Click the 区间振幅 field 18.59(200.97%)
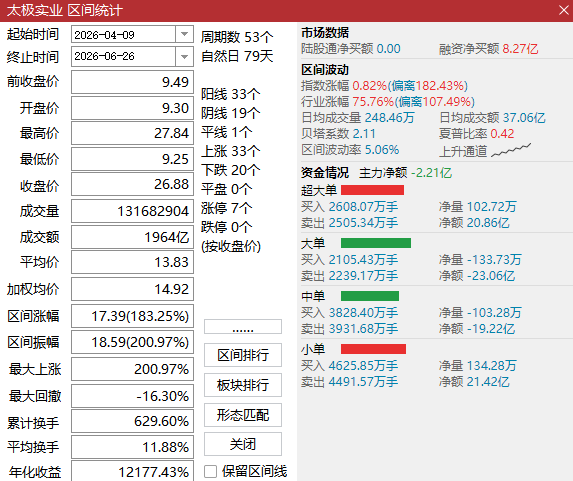The image size is (573, 481). (132, 342)
